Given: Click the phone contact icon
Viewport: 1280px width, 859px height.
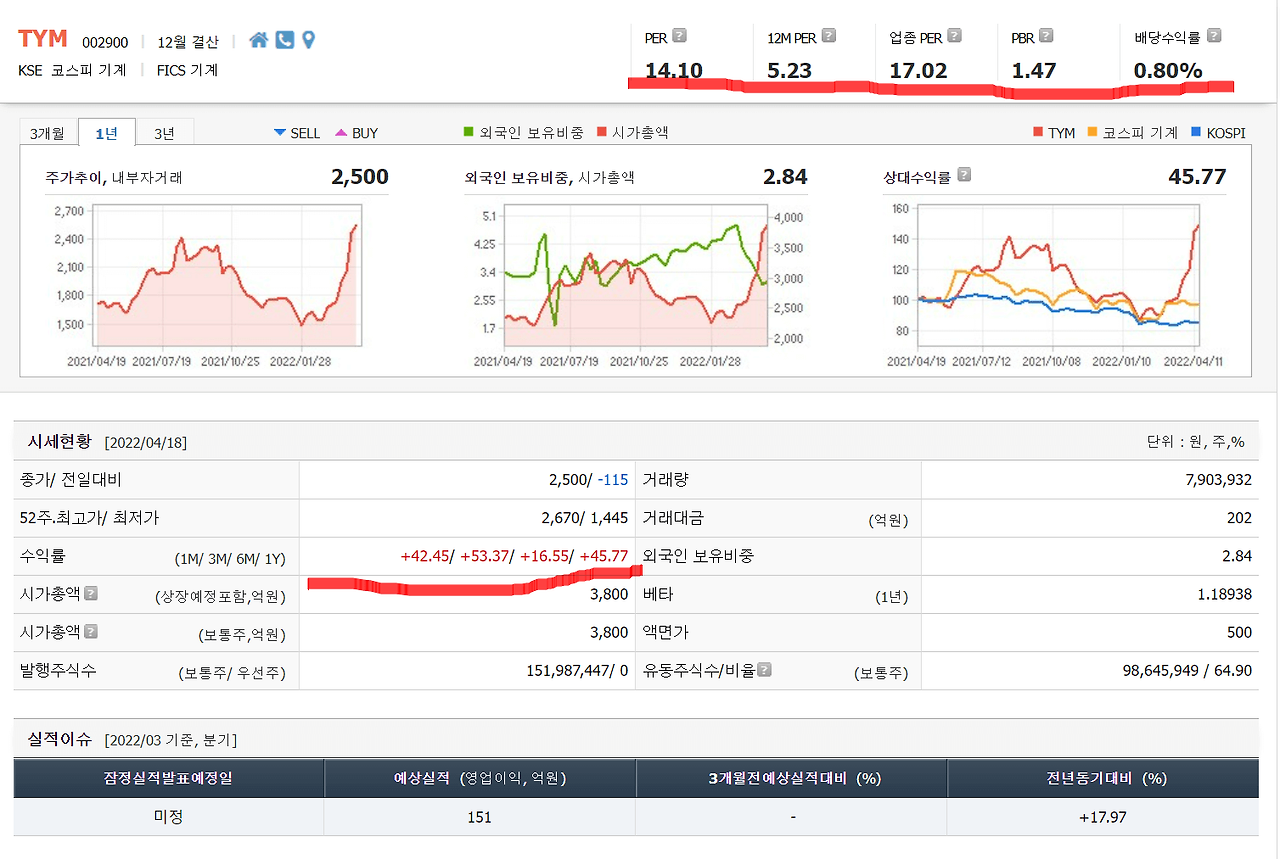Looking at the screenshot, I should [x=285, y=40].
